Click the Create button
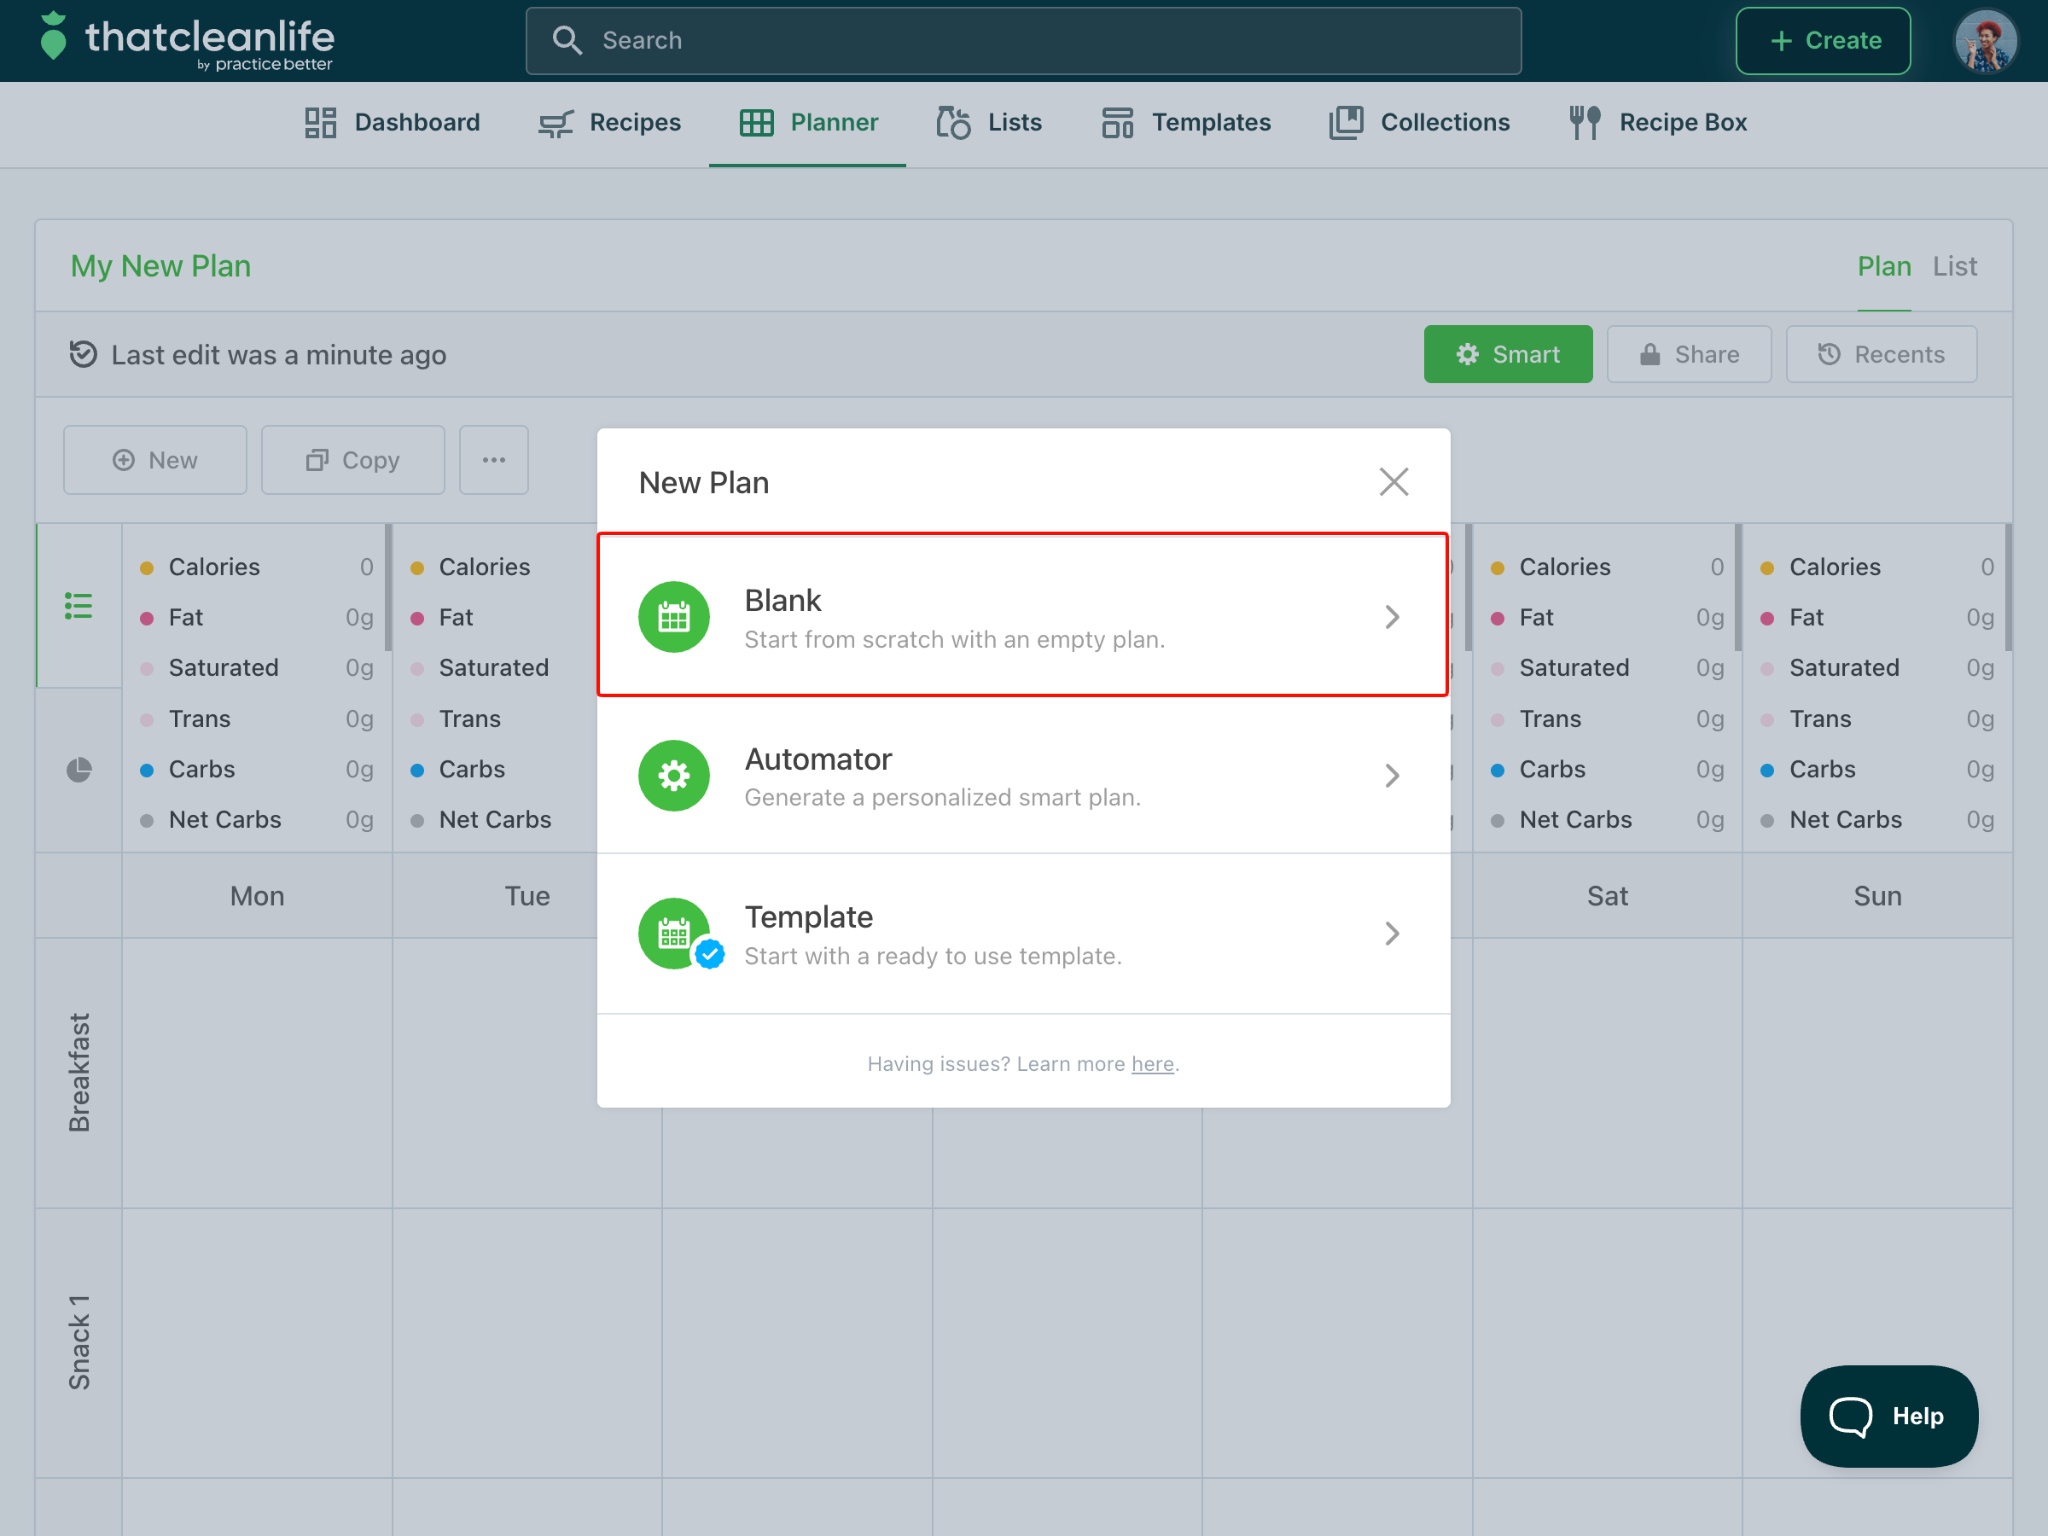This screenshot has width=2048, height=1536. [1823, 41]
